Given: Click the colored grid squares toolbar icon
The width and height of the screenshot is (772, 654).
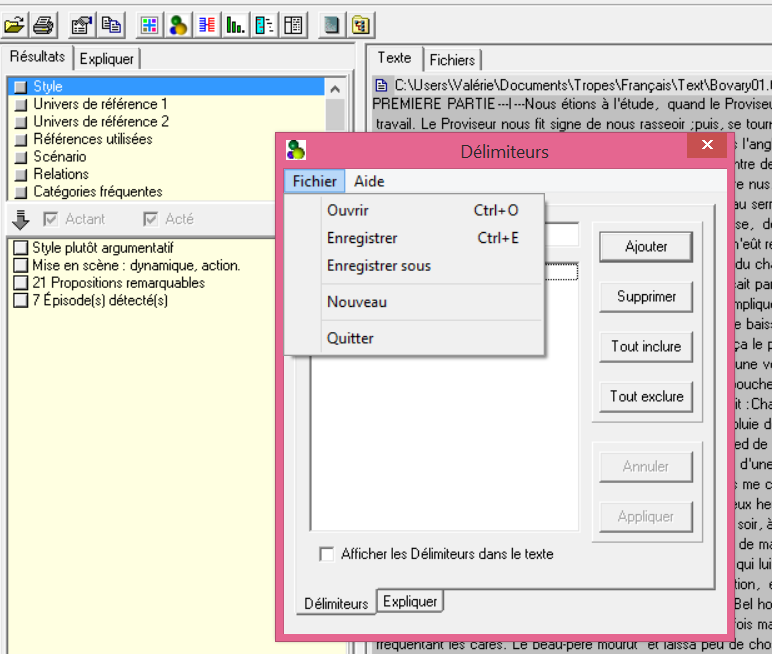Looking at the screenshot, I should pos(149,24).
